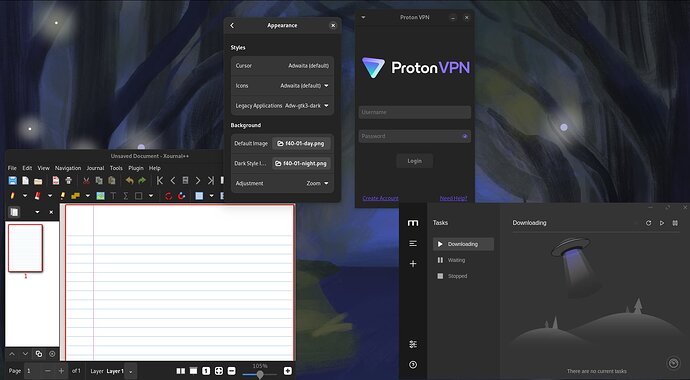
Task: Resume all tasks in Motrix
Action: (x=661, y=223)
